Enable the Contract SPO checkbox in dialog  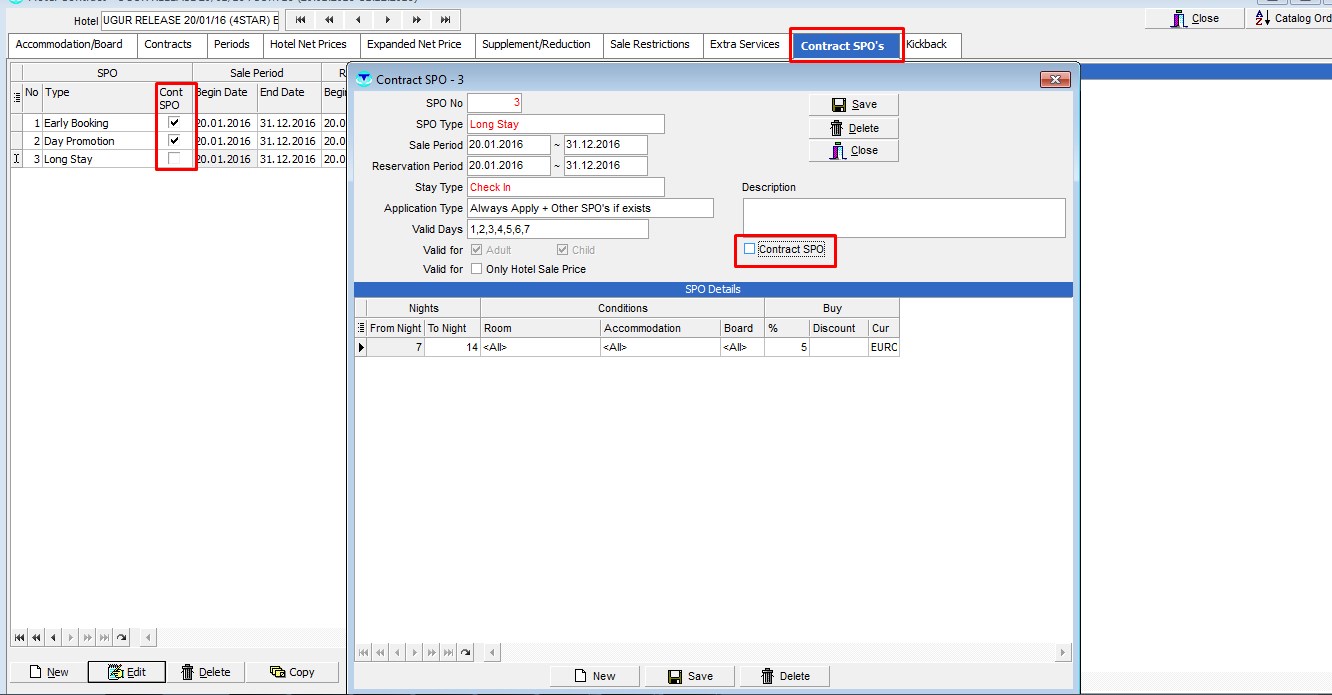tap(750, 249)
